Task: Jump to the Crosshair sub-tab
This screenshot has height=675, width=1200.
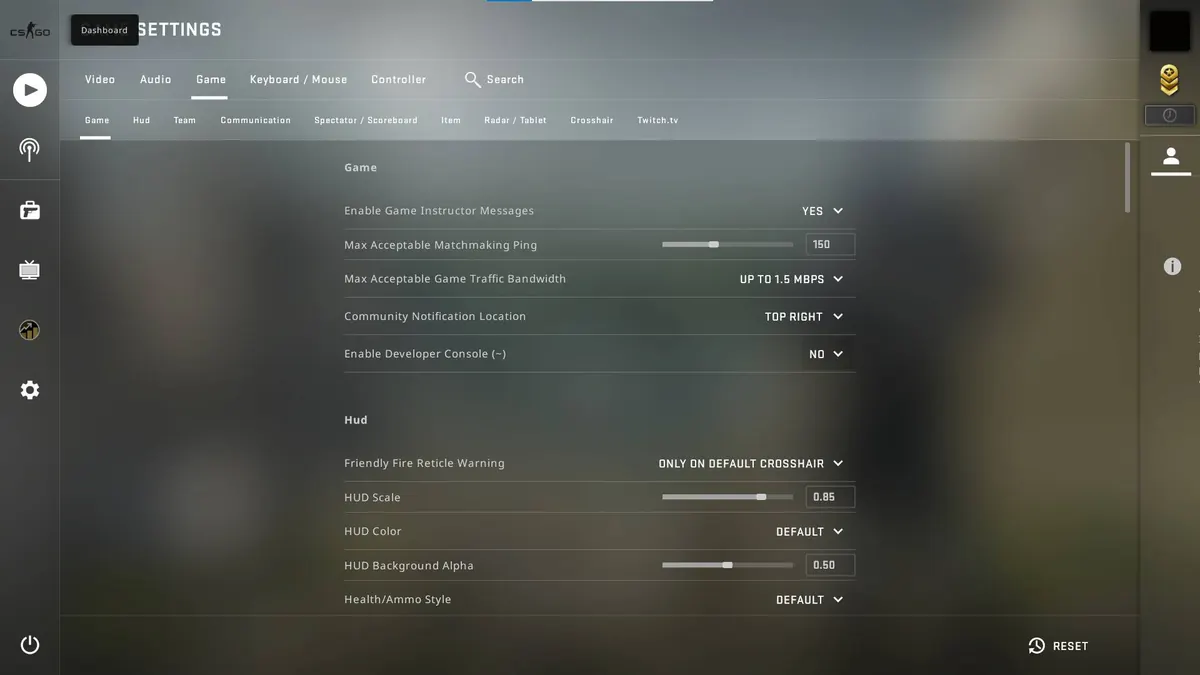Action: (x=592, y=120)
